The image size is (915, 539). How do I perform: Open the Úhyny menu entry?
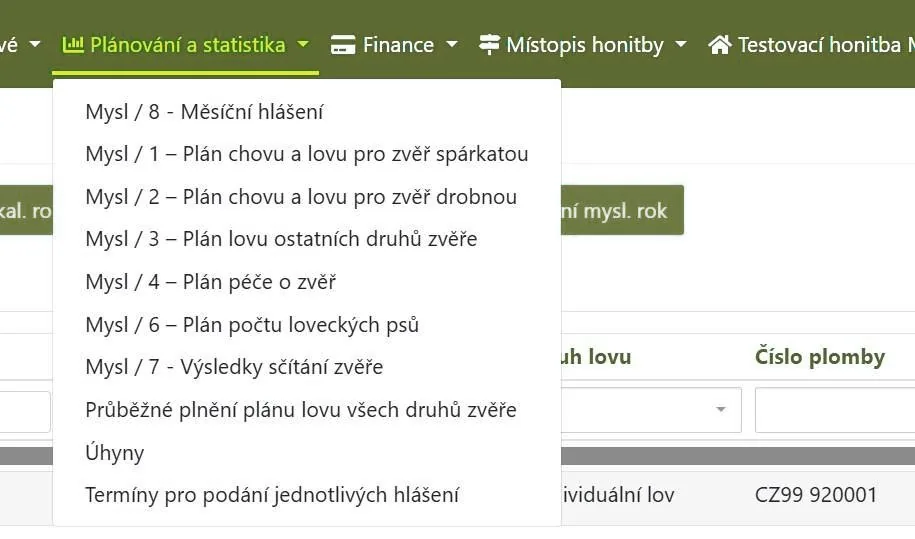point(114,453)
